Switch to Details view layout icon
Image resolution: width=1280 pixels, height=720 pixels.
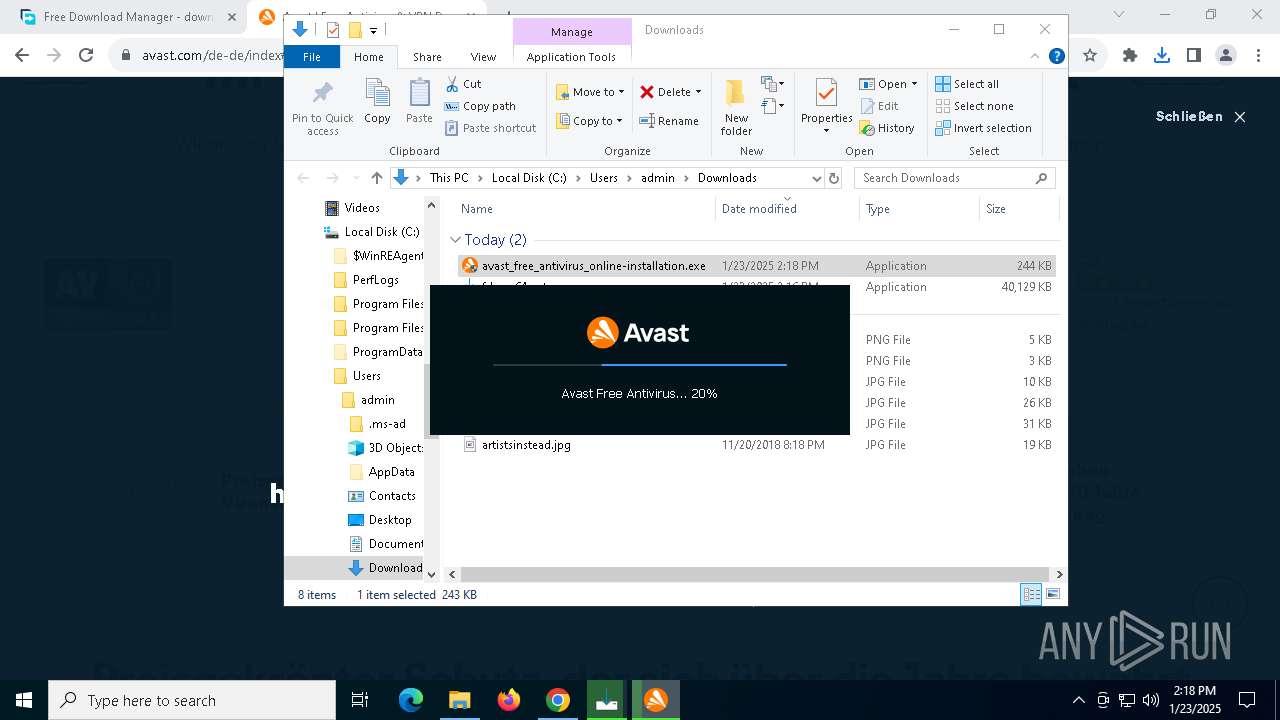[x=1031, y=595]
